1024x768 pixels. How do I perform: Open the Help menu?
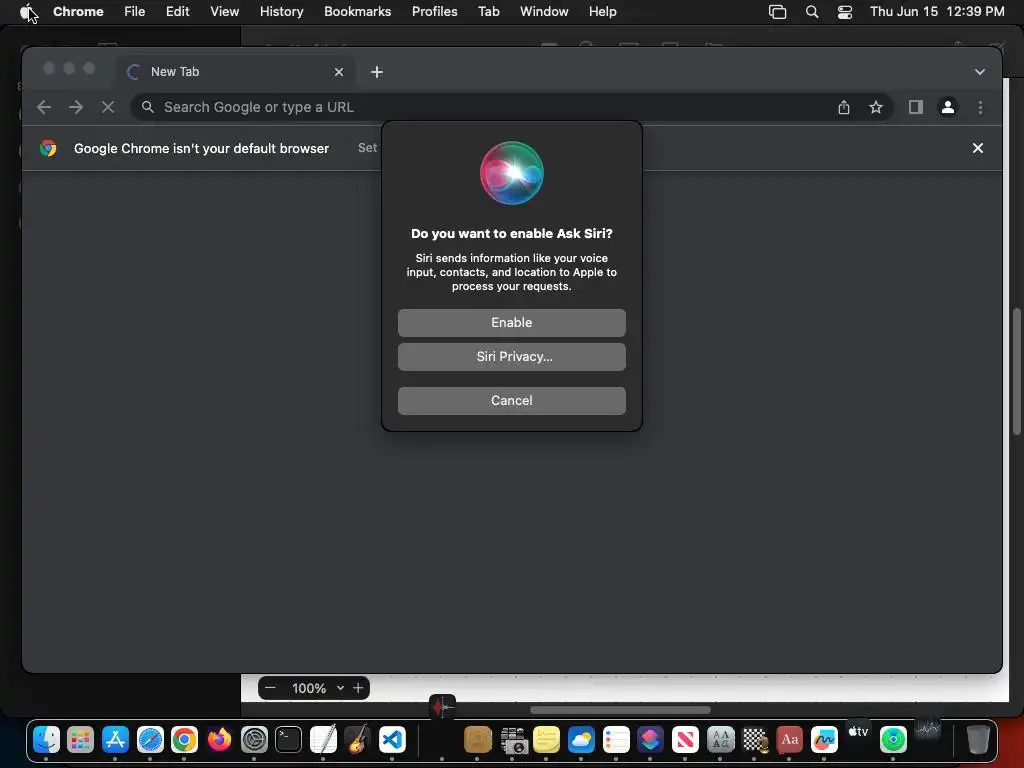coord(602,12)
